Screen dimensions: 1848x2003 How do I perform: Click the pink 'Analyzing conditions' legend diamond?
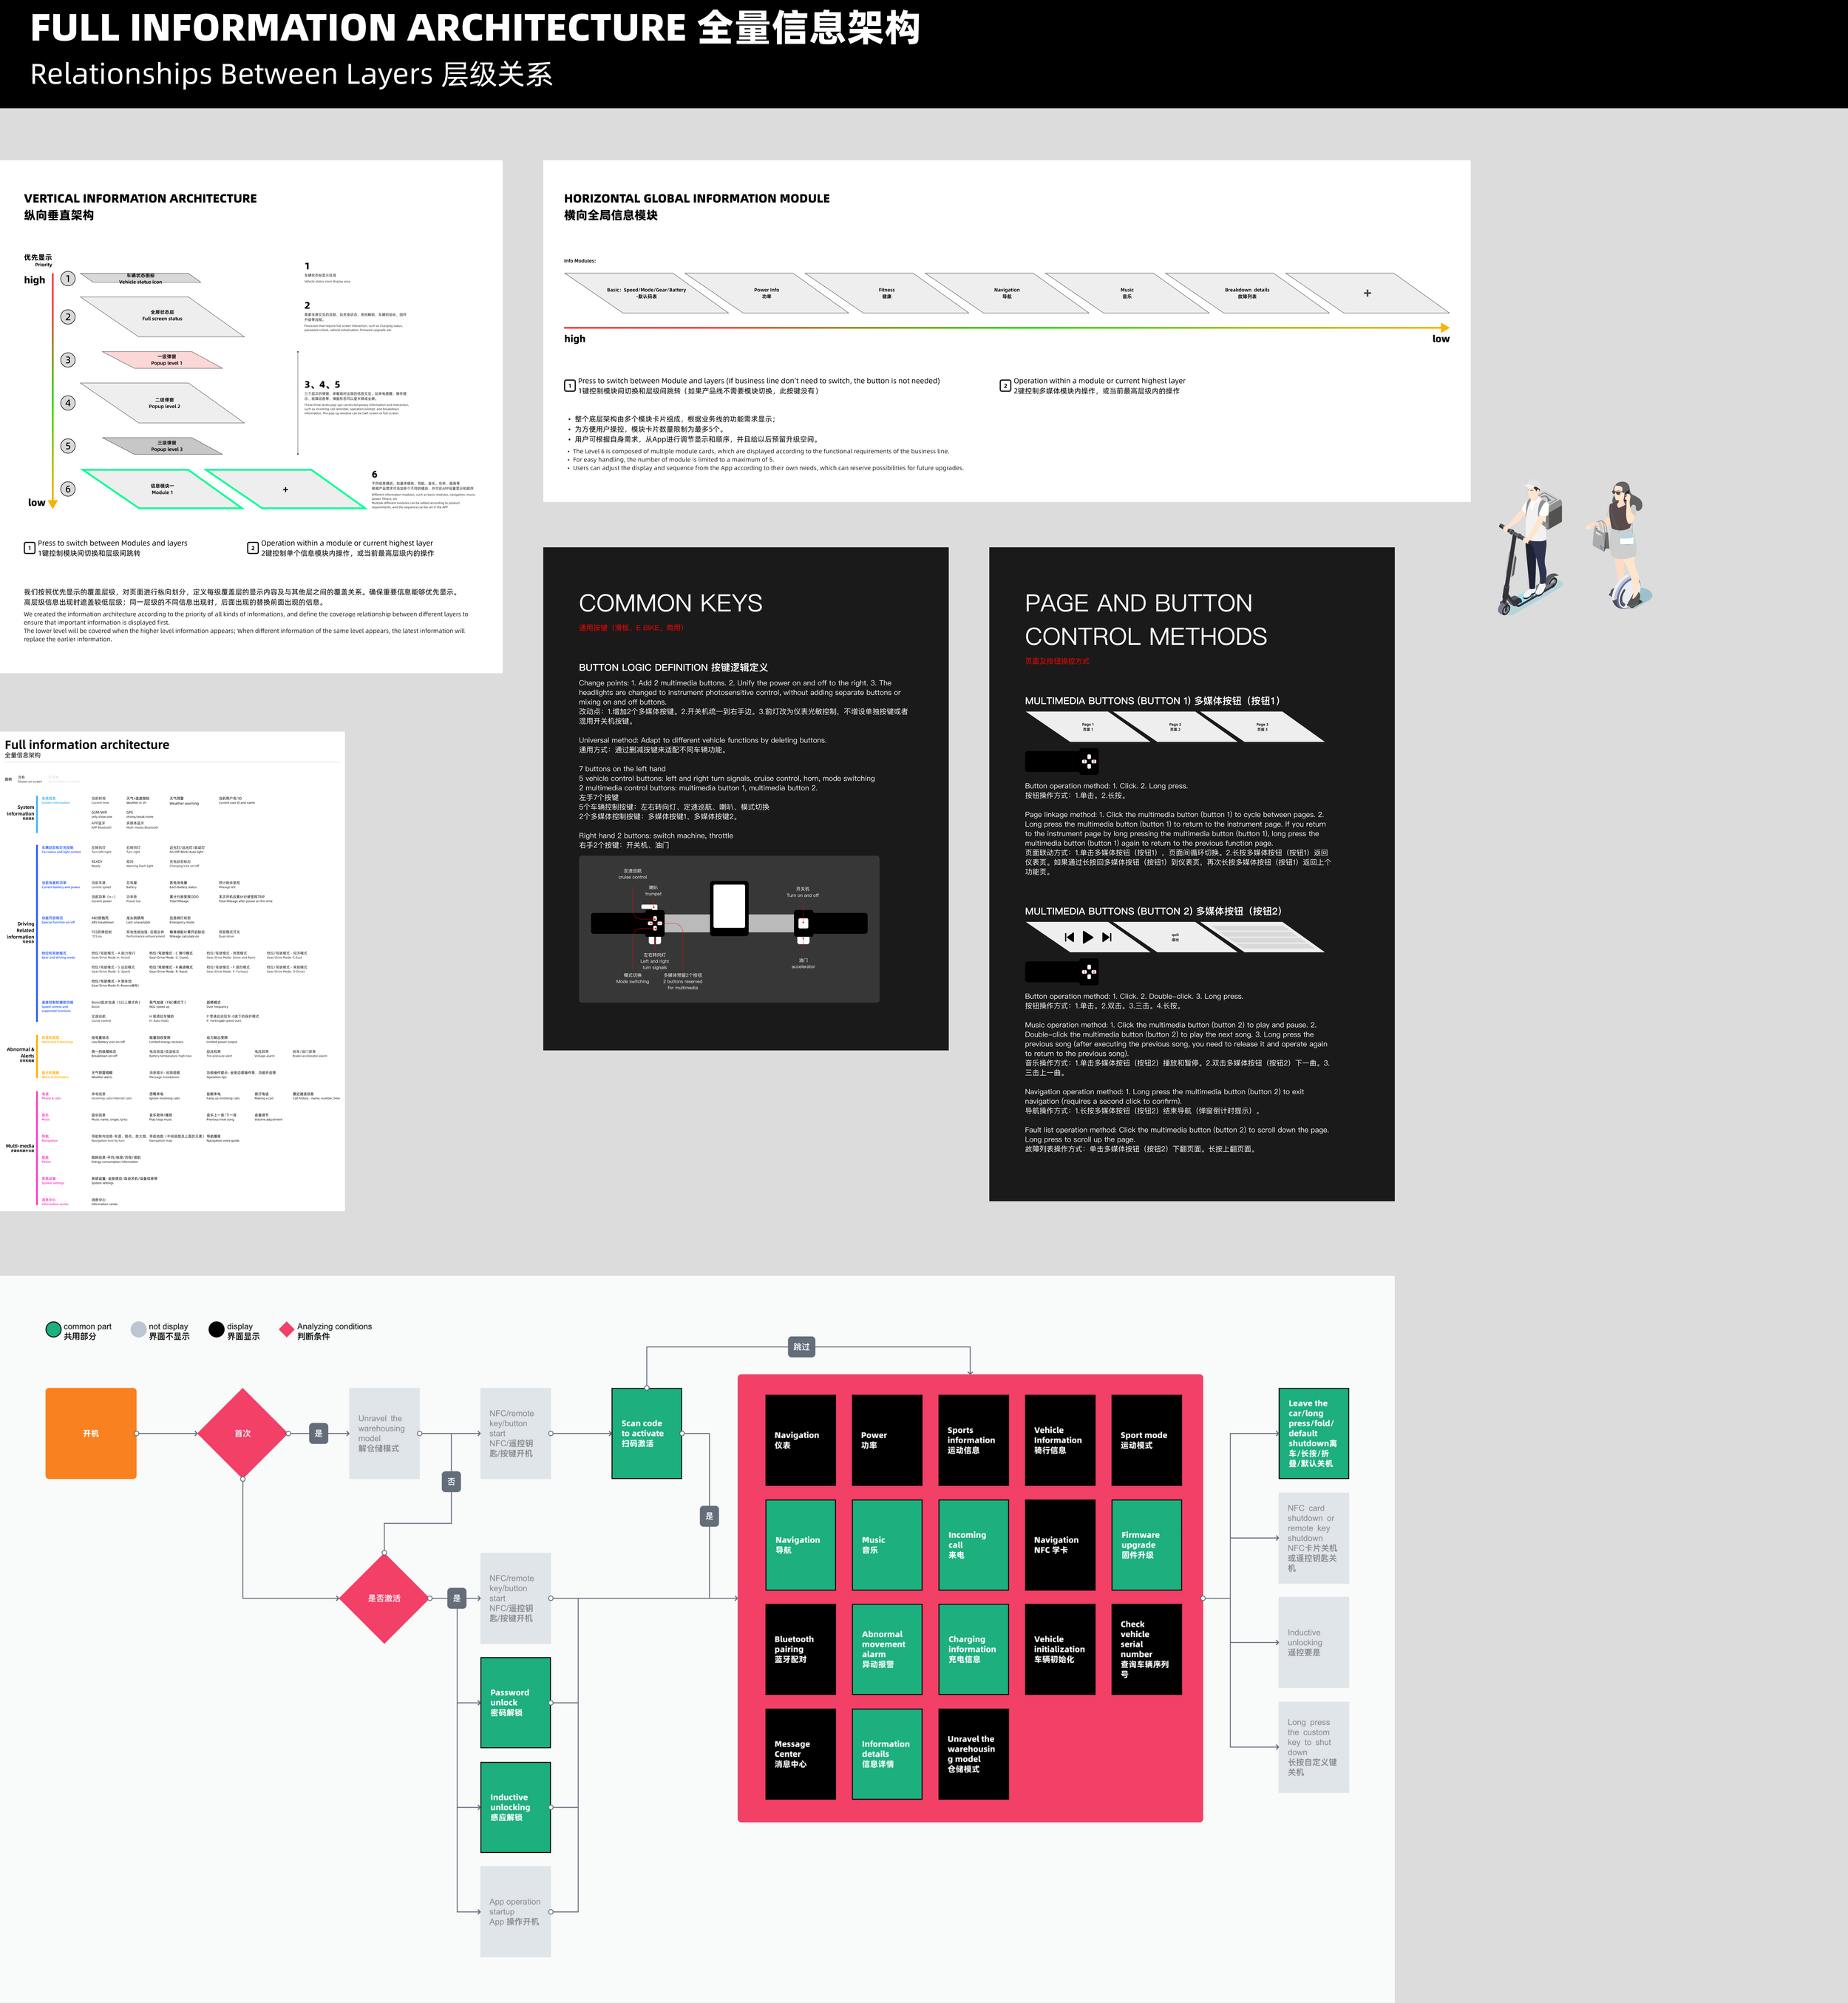click(x=286, y=1330)
